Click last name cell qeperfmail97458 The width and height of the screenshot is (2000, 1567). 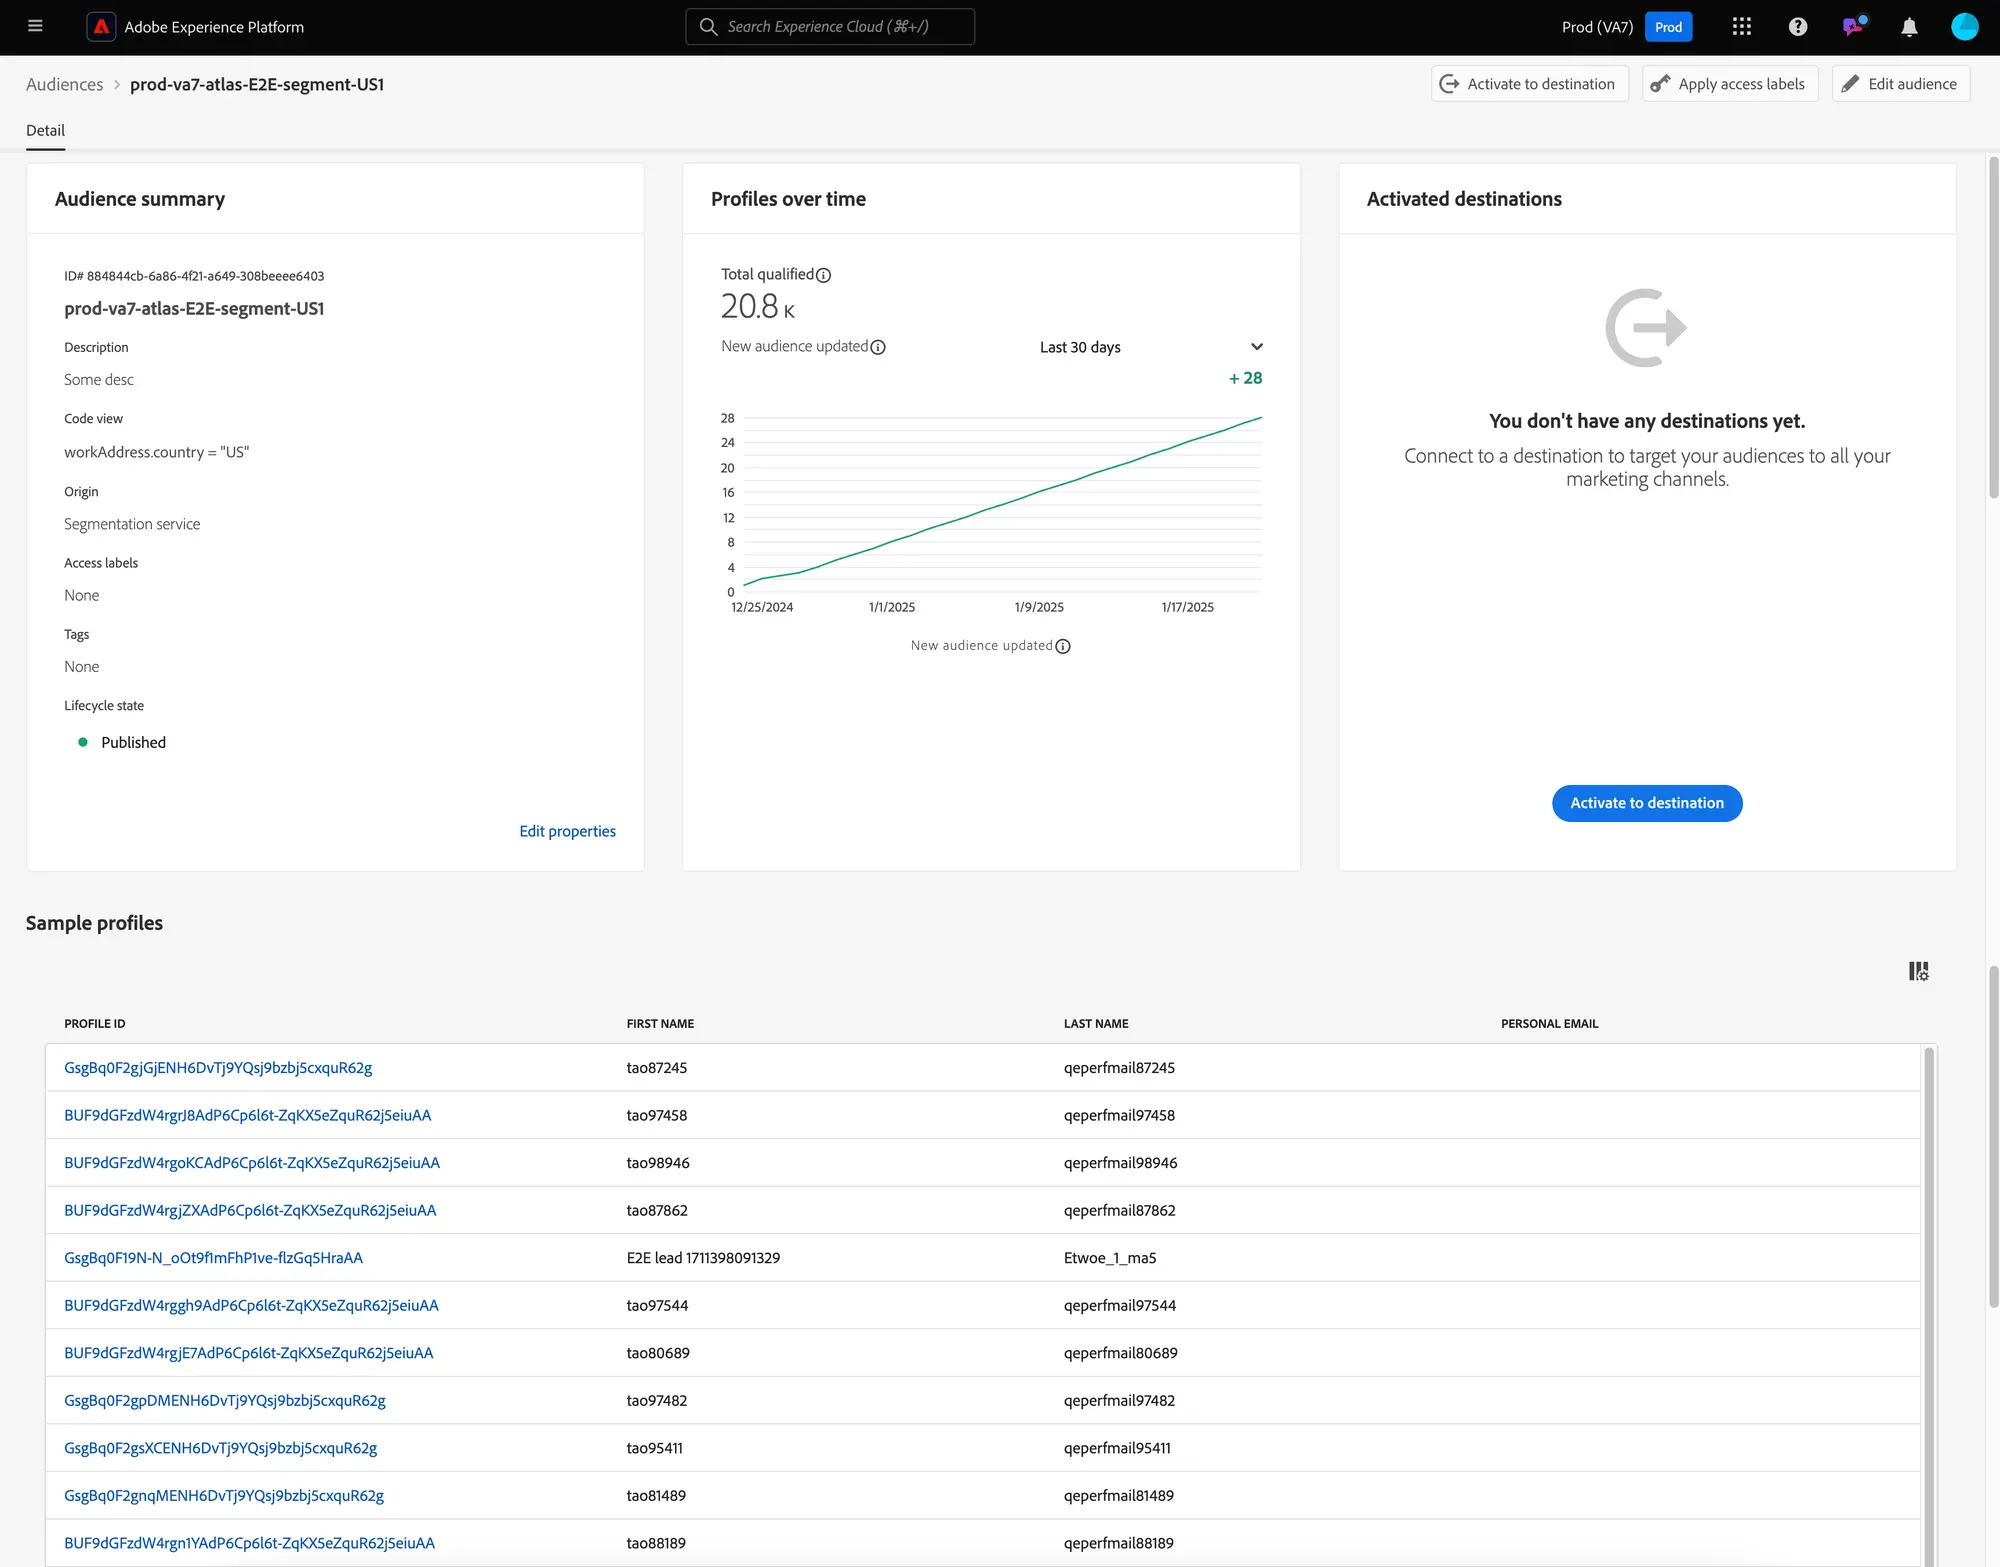[x=1119, y=1115]
